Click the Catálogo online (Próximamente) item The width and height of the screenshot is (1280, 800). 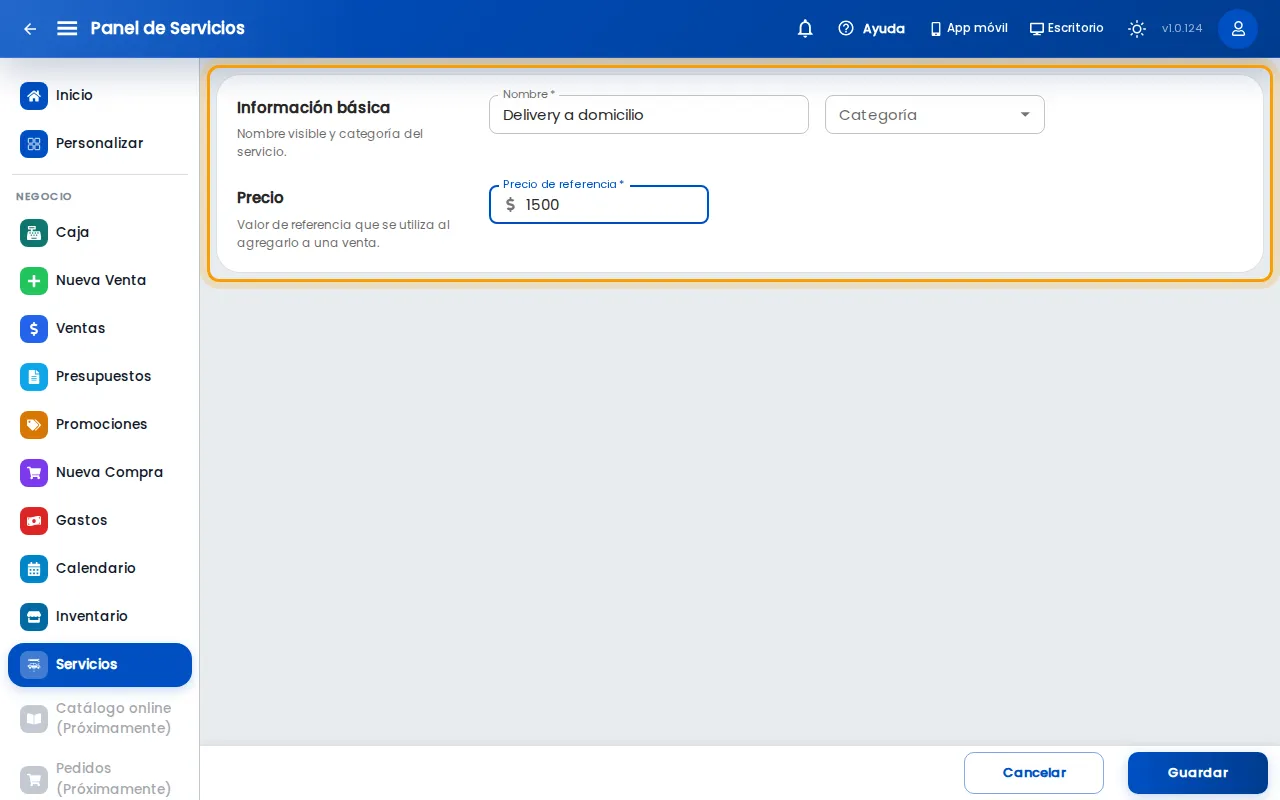(100, 718)
